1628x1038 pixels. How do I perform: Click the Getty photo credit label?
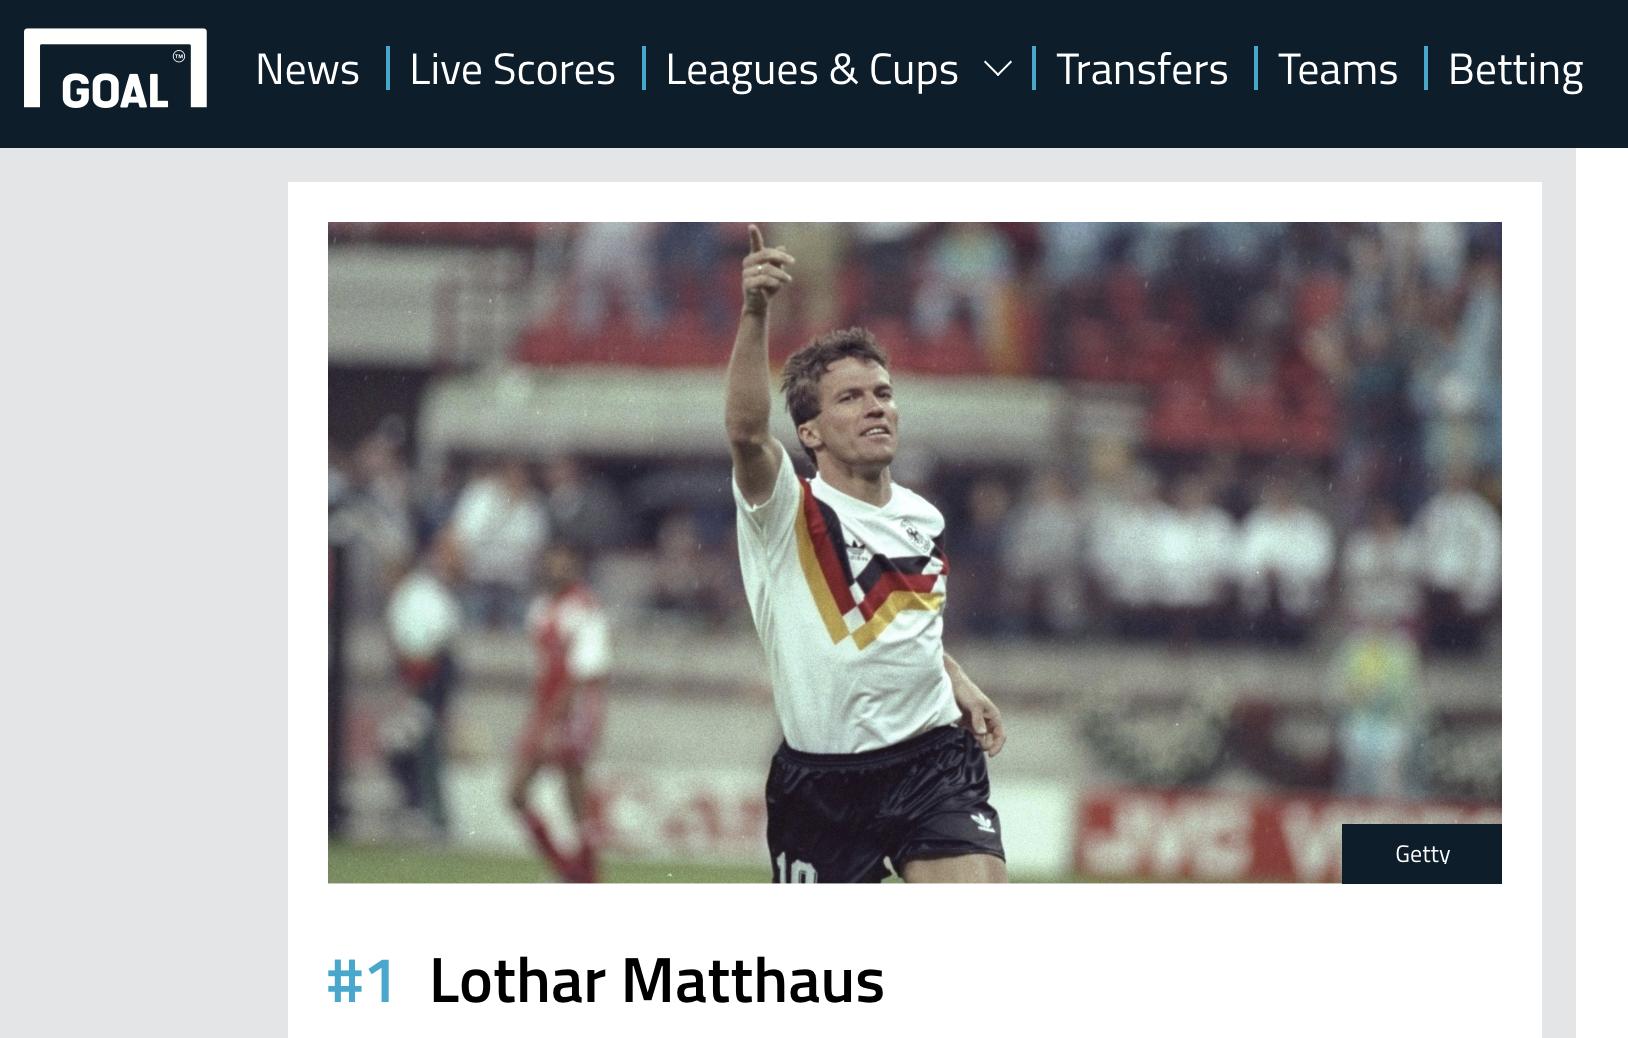[x=1422, y=854]
